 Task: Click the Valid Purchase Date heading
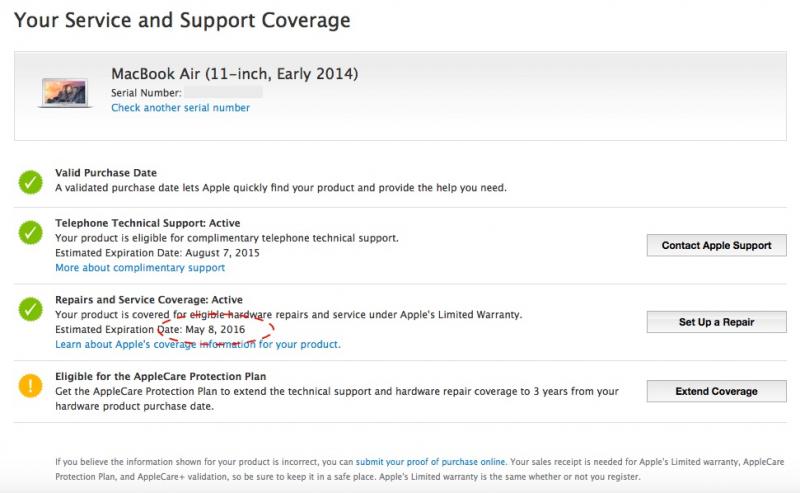106,172
